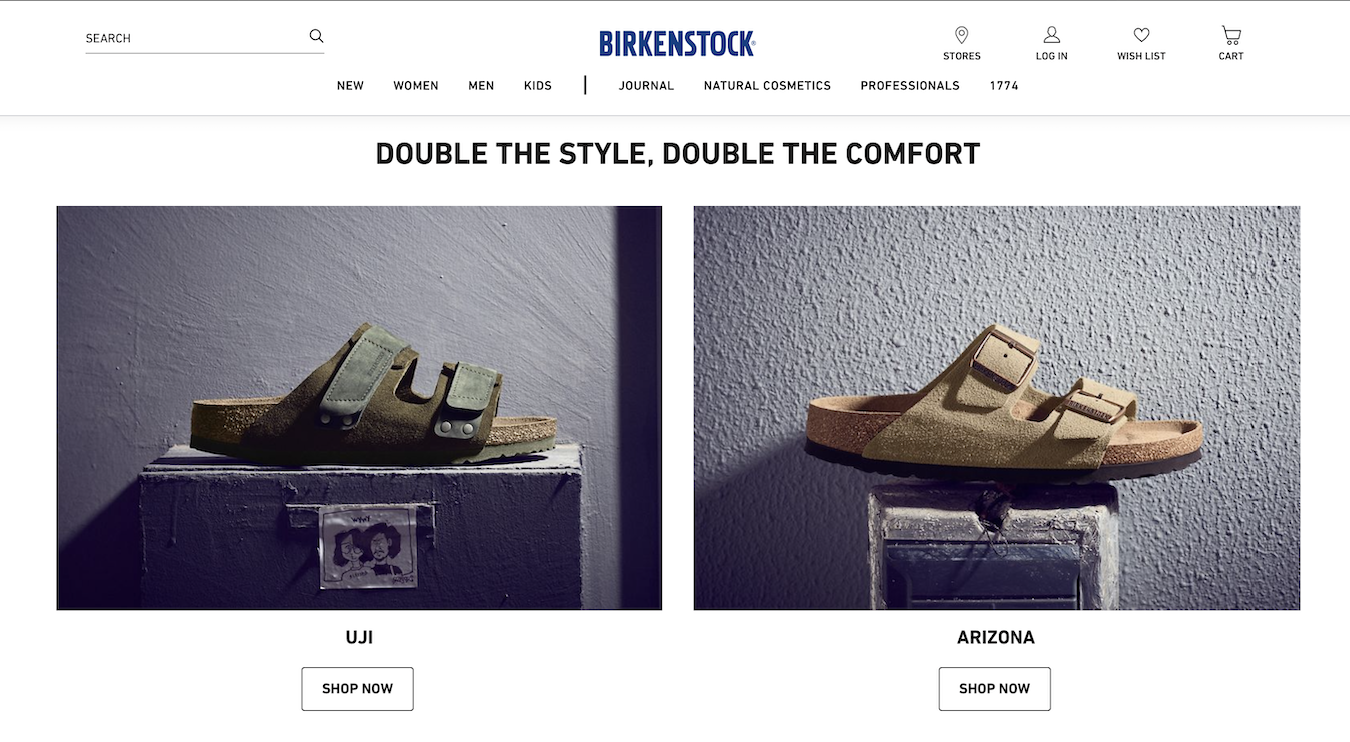Open the 1774 navigation link

1004,86
